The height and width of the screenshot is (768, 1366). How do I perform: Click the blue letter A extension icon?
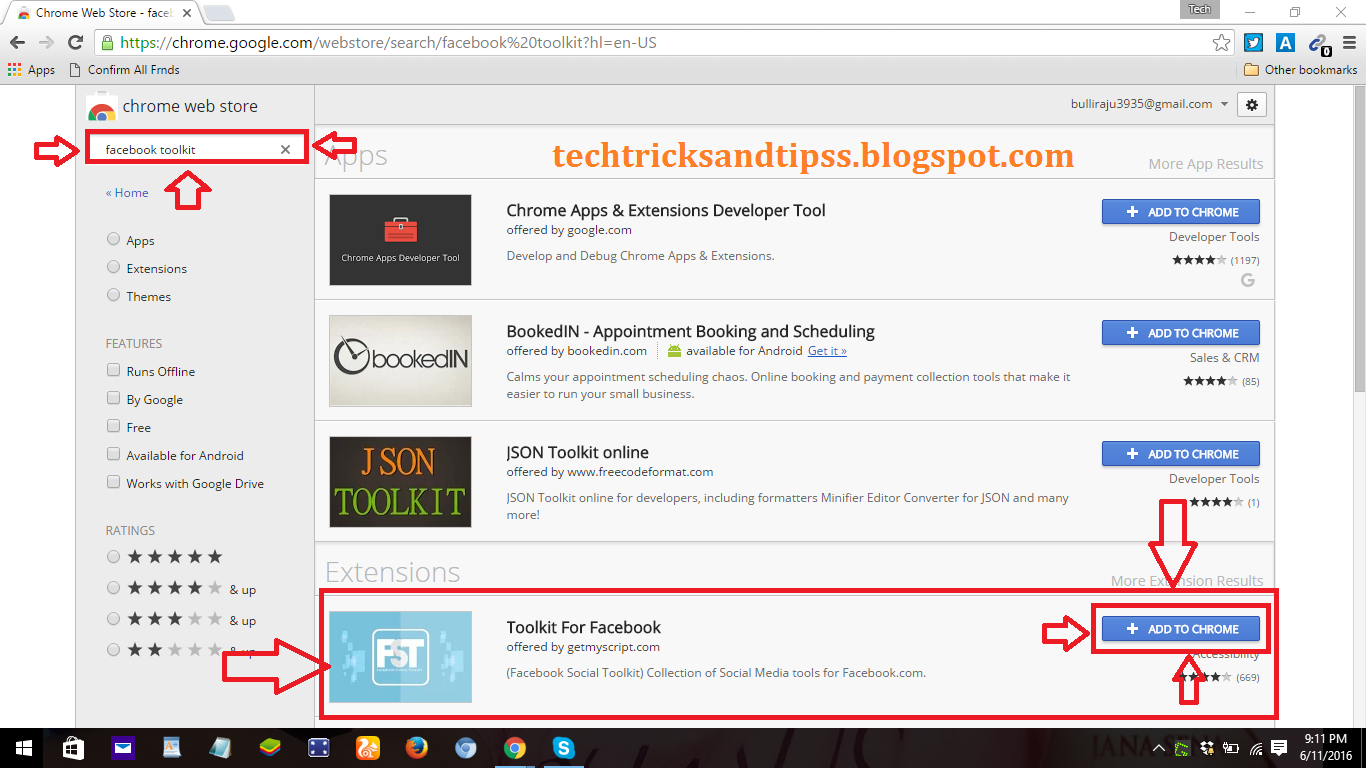tap(1286, 43)
